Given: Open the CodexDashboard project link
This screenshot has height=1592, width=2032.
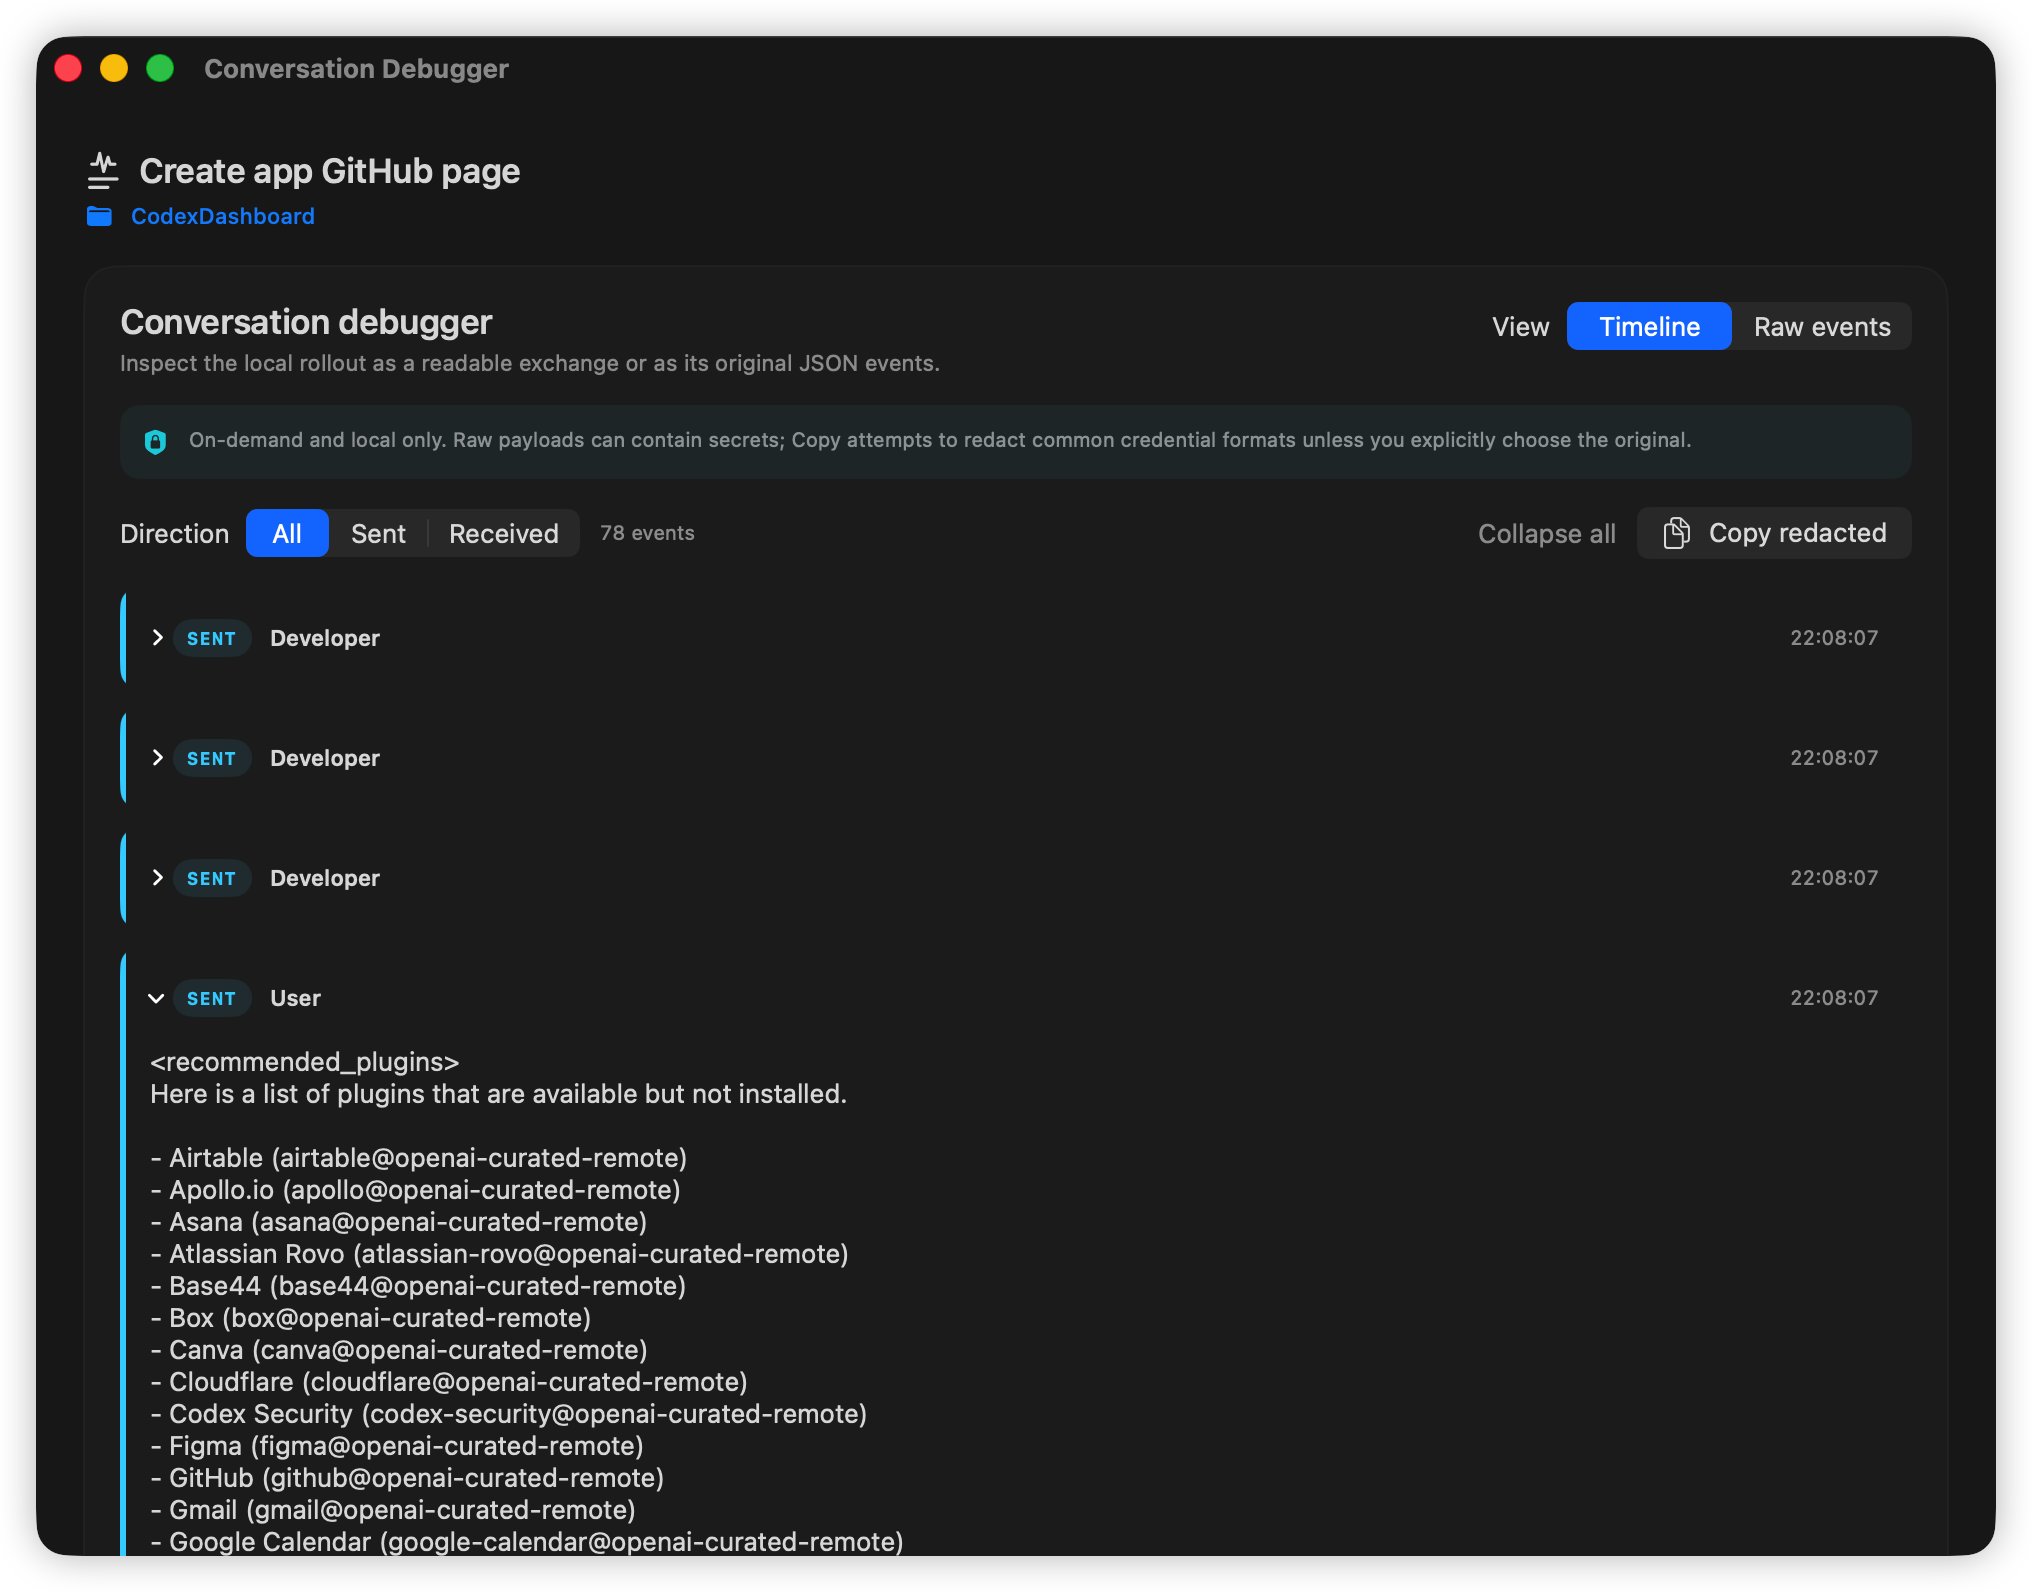Looking at the screenshot, I should (x=222, y=216).
